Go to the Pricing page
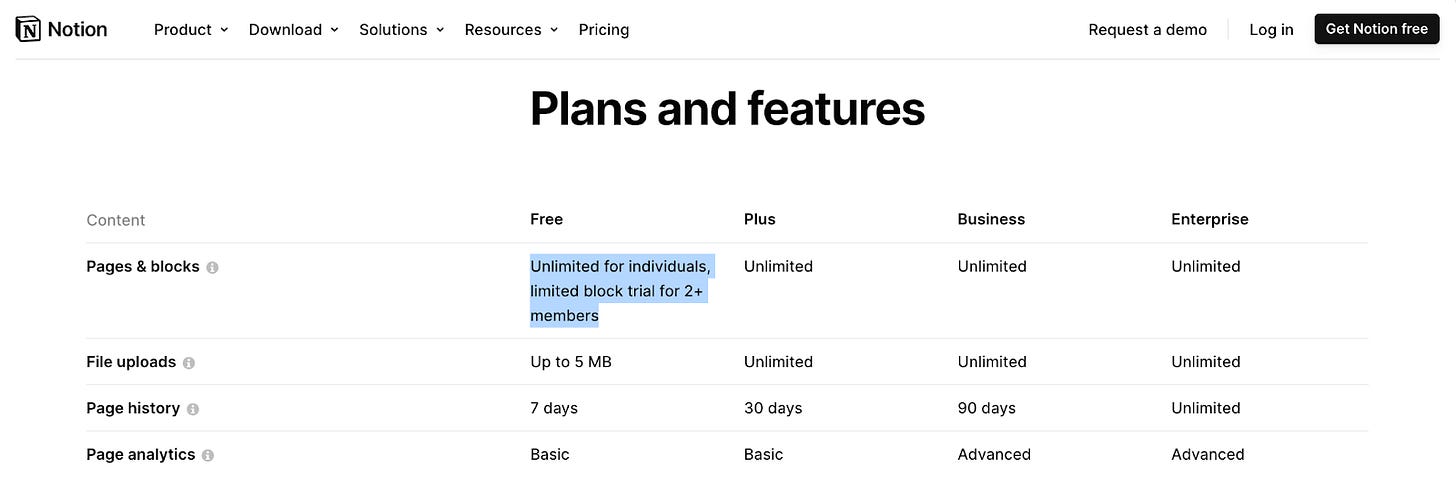 coord(604,30)
